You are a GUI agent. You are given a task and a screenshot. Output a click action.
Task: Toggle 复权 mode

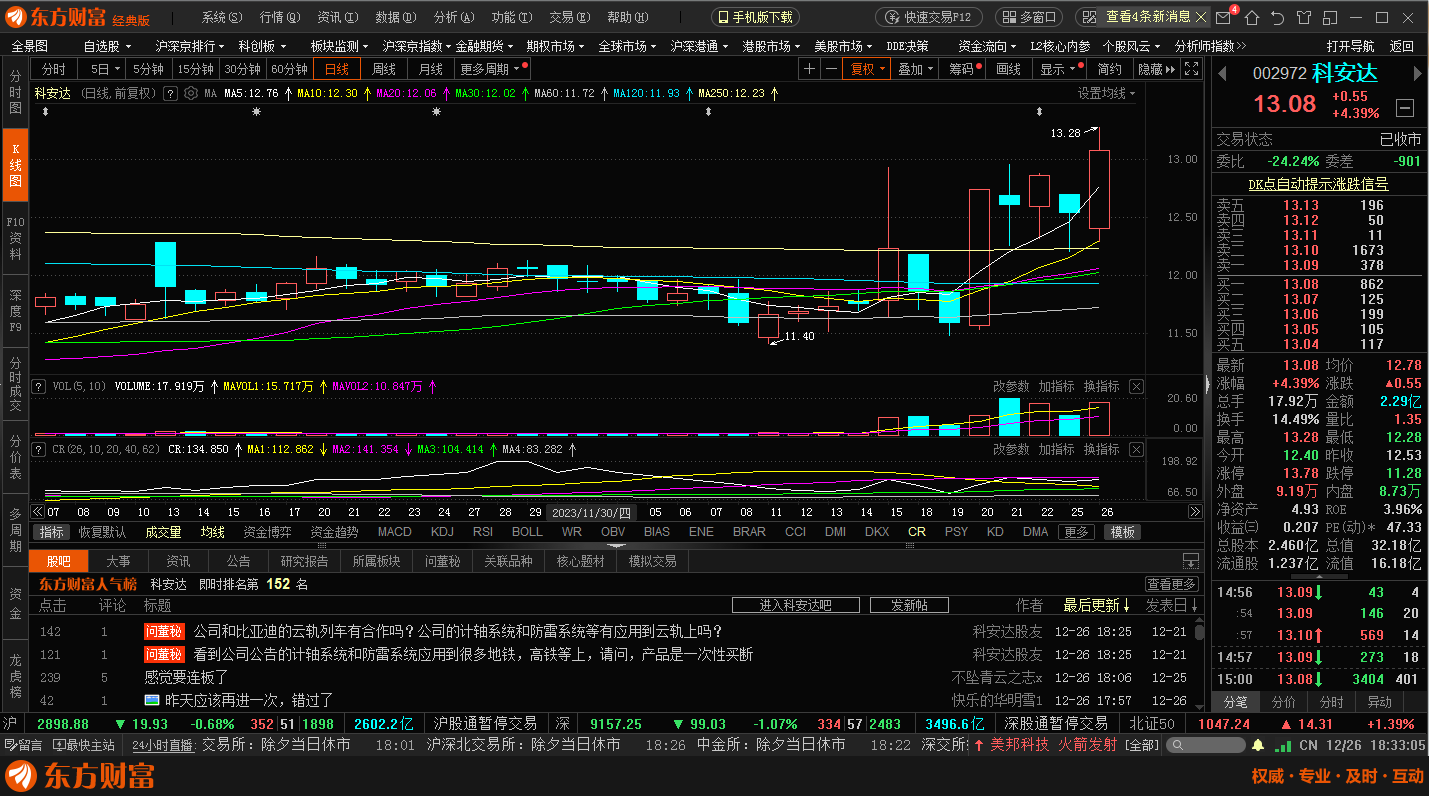click(868, 69)
